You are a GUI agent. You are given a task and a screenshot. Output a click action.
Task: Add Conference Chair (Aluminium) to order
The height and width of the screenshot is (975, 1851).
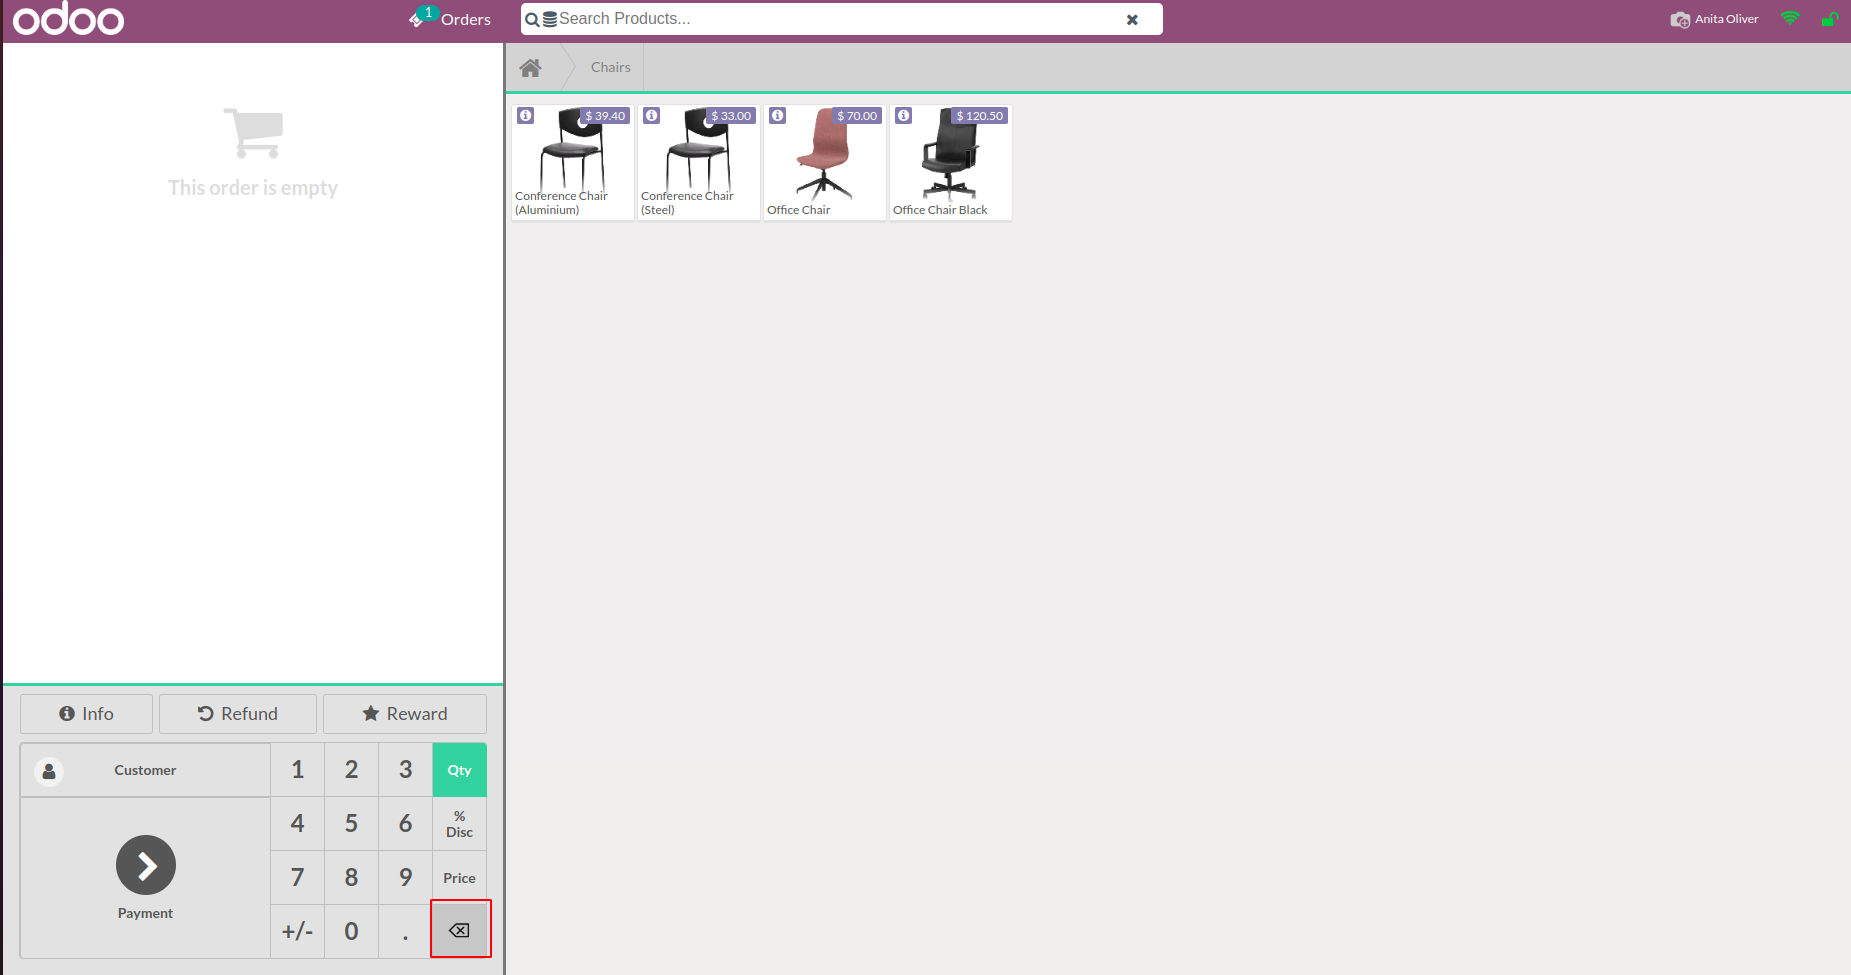(x=573, y=163)
